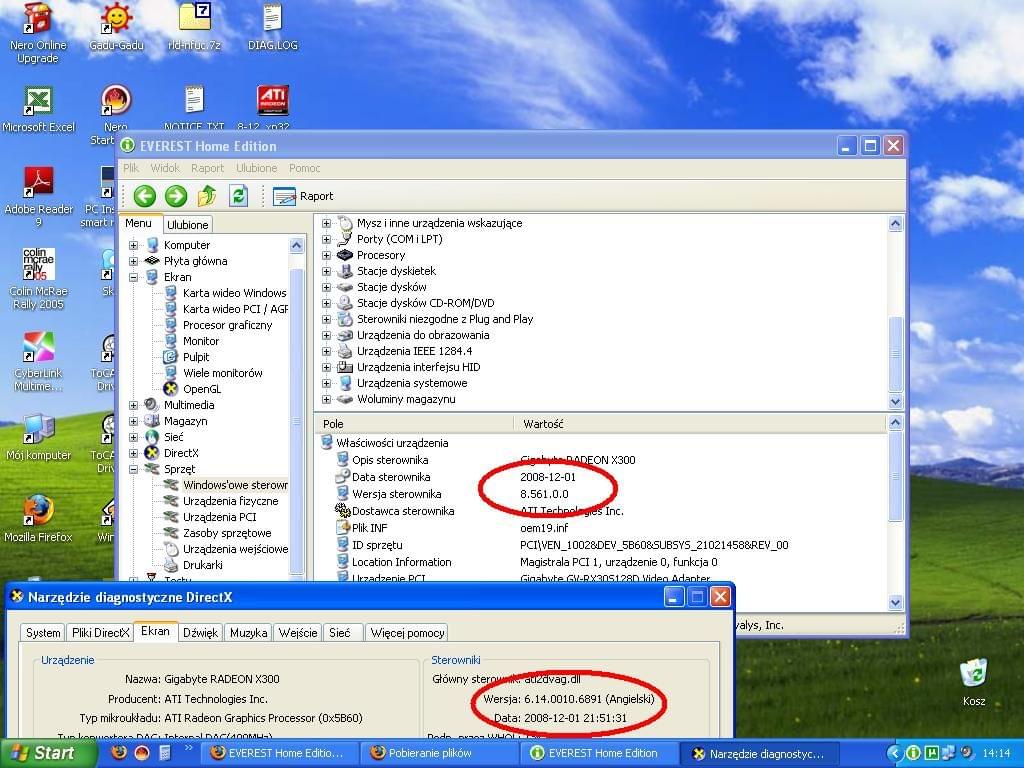Click the Pole column header

point(414,424)
